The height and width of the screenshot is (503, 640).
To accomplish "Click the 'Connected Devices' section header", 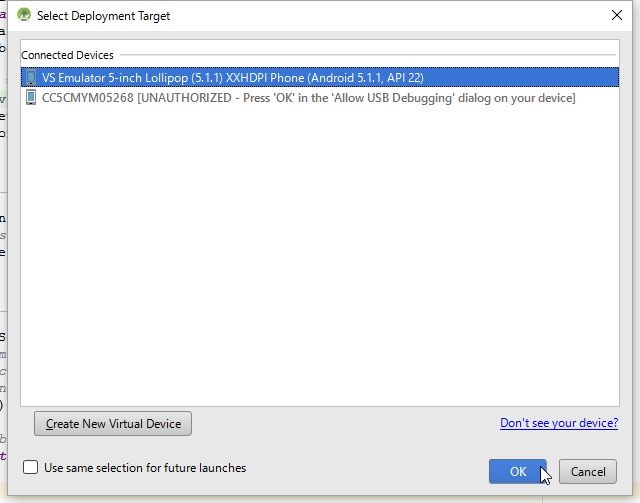I will (x=67, y=55).
